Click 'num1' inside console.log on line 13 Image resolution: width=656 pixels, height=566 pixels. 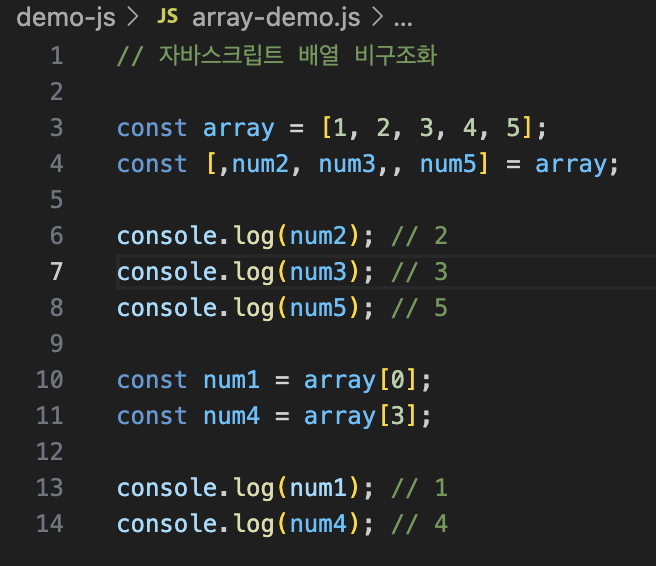coord(318,488)
